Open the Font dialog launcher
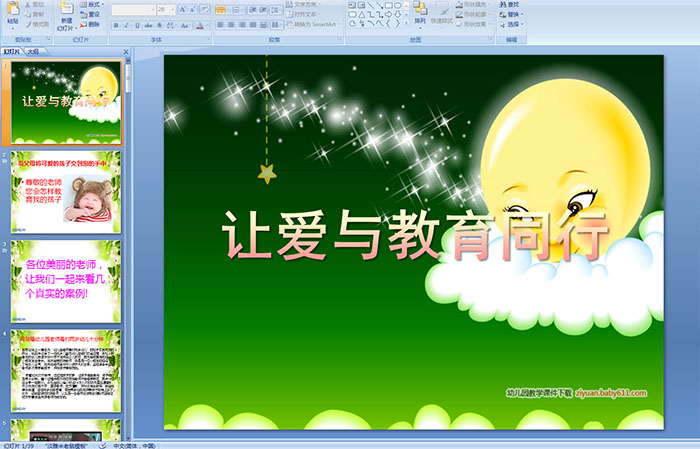This screenshot has width=700, height=449. point(208,40)
